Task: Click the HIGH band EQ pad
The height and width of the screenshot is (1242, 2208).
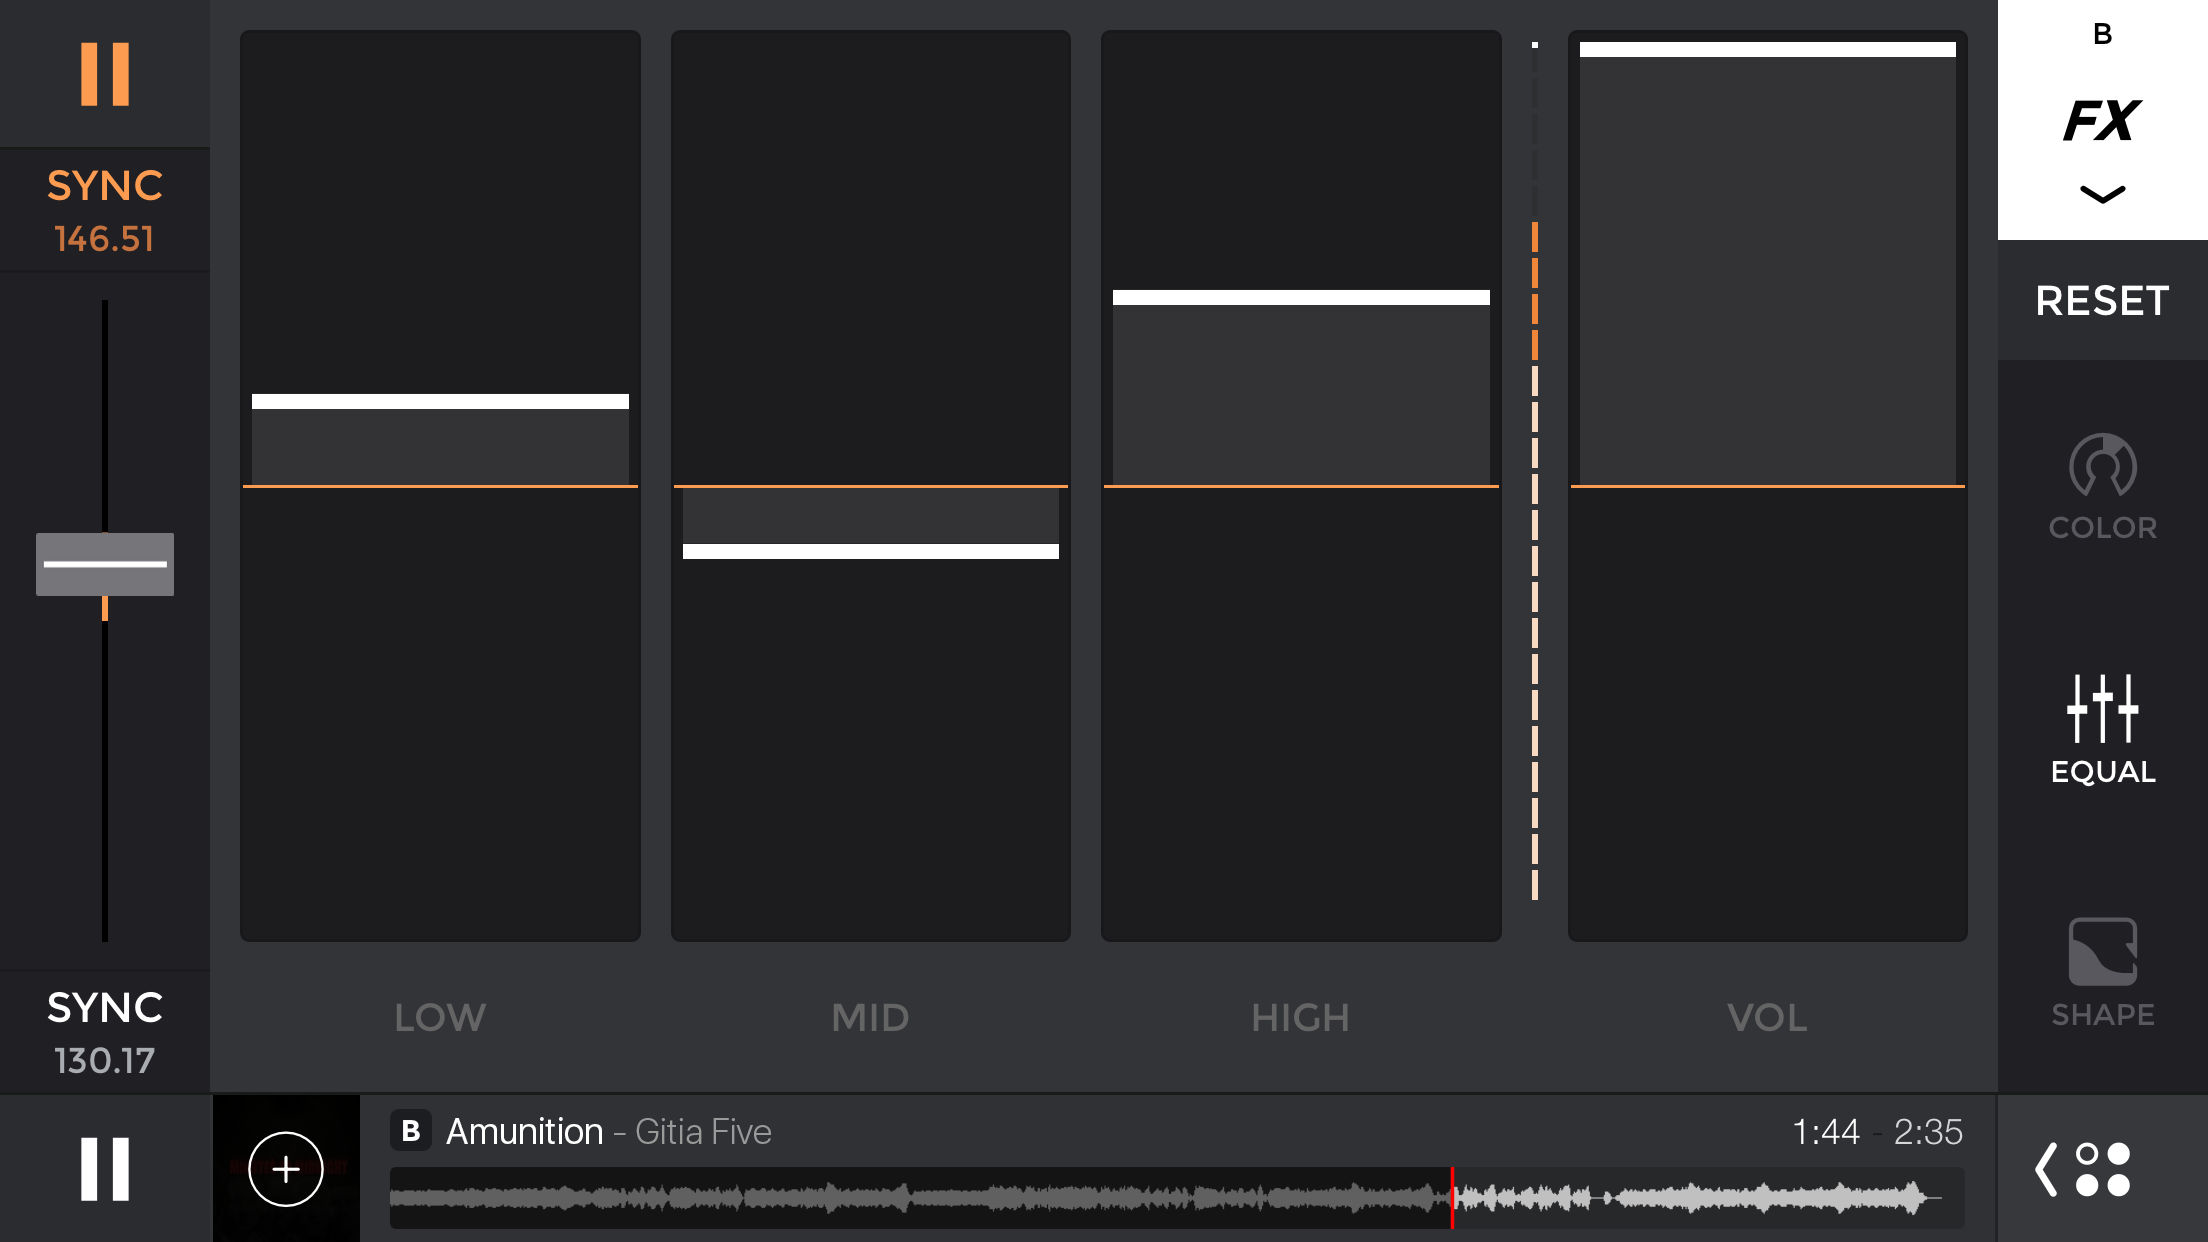Action: click(x=1300, y=486)
